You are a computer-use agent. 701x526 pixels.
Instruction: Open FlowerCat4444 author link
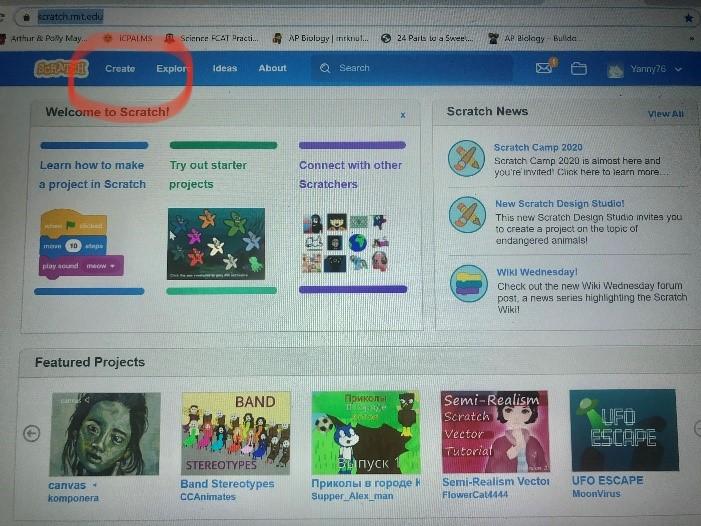475,495
